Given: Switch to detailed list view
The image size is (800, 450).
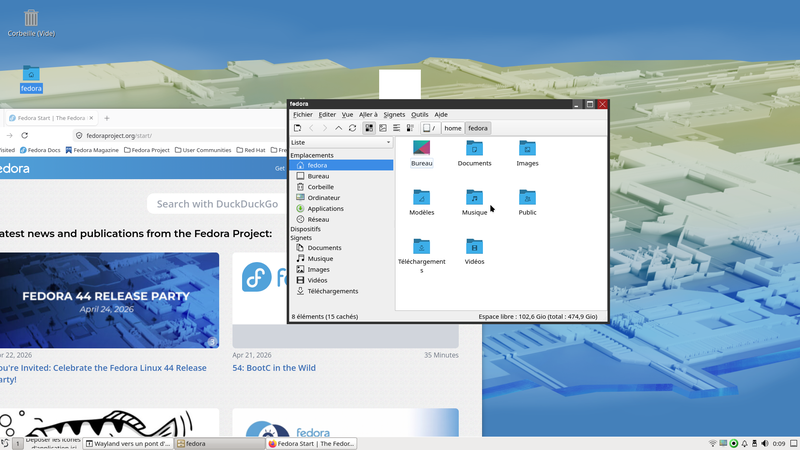Looking at the screenshot, I should 396,128.
